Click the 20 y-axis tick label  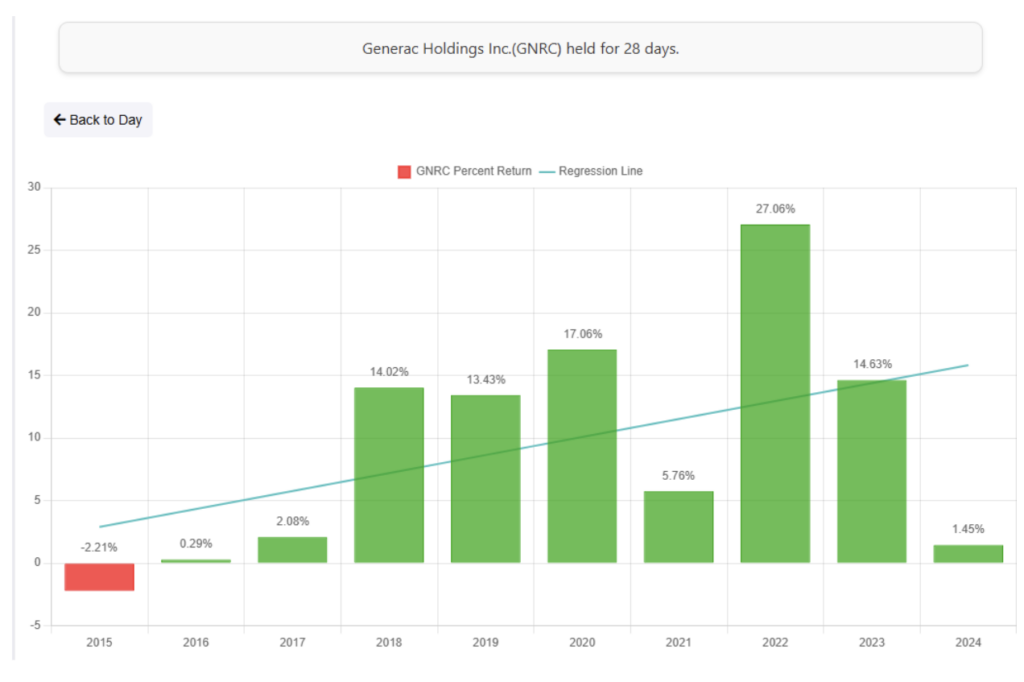[x=34, y=312]
